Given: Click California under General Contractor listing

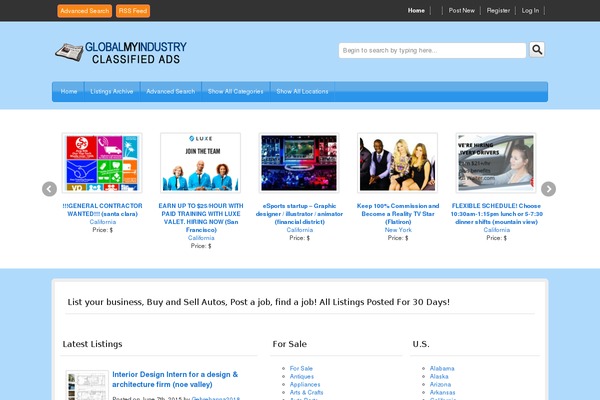Looking at the screenshot, I should (103, 222).
